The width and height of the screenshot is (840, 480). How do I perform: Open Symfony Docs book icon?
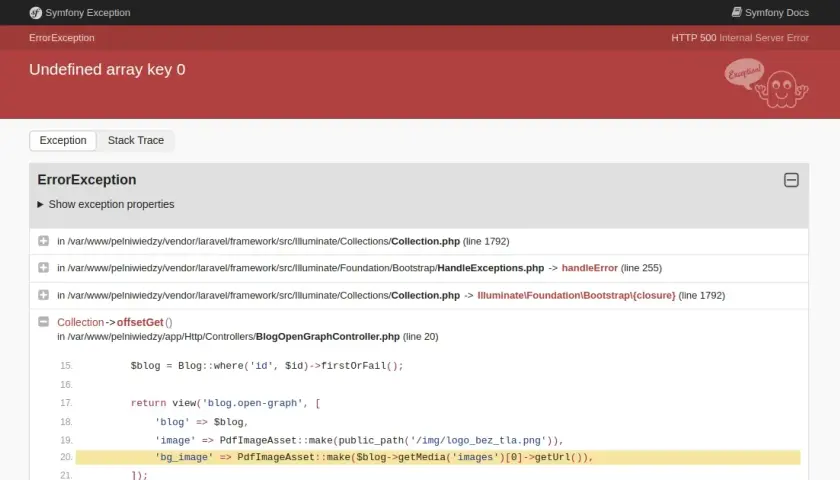tap(737, 12)
